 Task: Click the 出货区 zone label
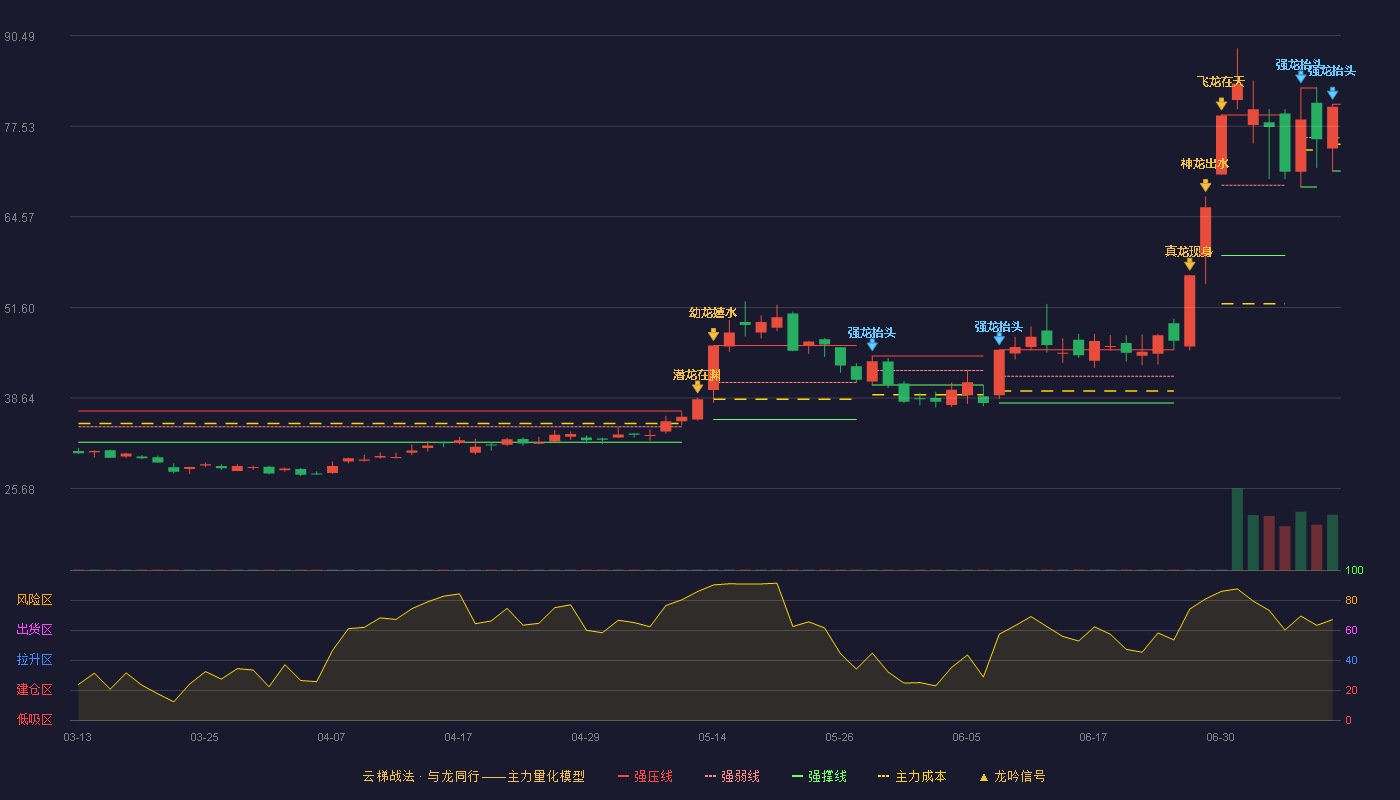tap(35, 630)
